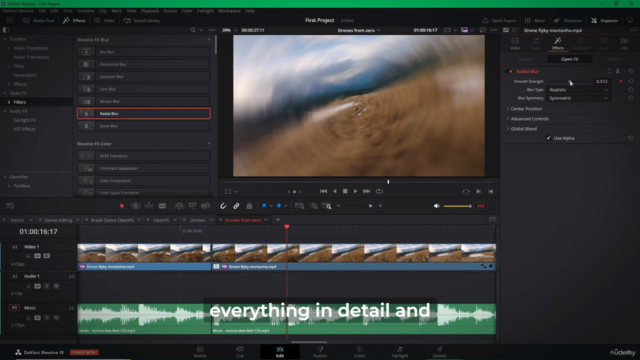The height and width of the screenshot is (360, 640).
Task: Select Gaussian Blur effect in list
Action: click(x=144, y=77)
